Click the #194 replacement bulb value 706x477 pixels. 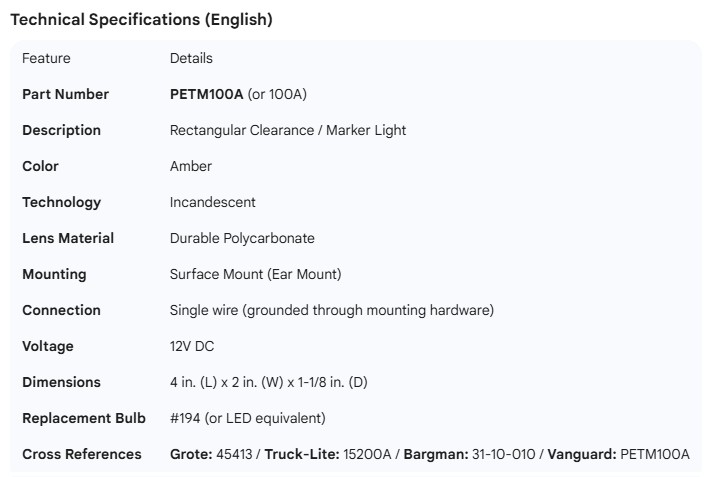tap(247, 418)
